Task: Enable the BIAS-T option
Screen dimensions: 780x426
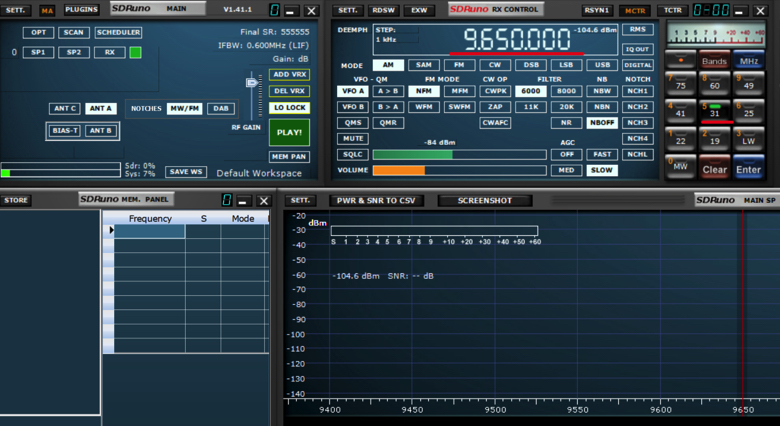Action: click(x=65, y=131)
